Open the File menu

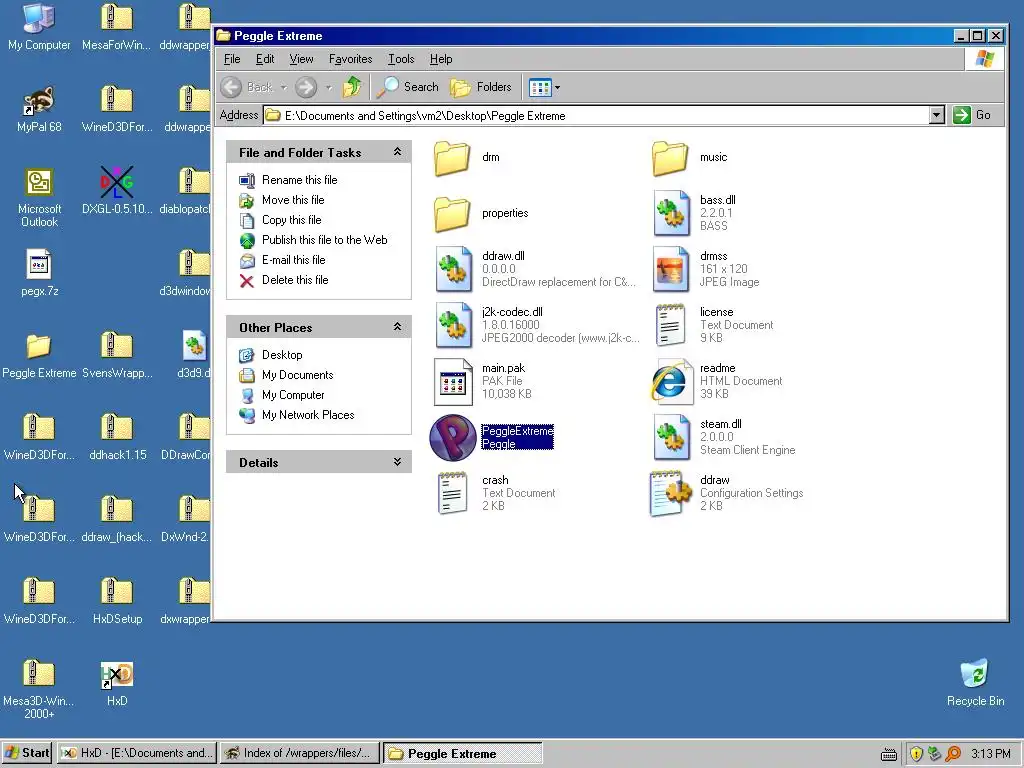[232, 59]
